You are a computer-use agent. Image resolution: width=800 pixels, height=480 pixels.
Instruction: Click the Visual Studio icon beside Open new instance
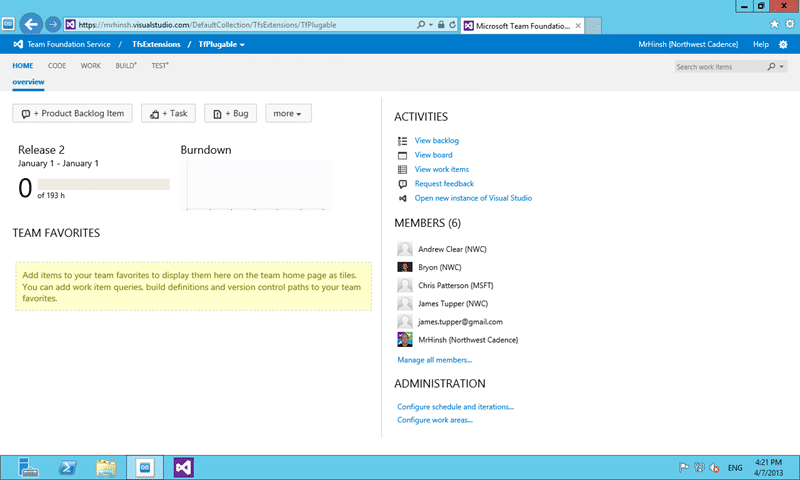(403, 198)
